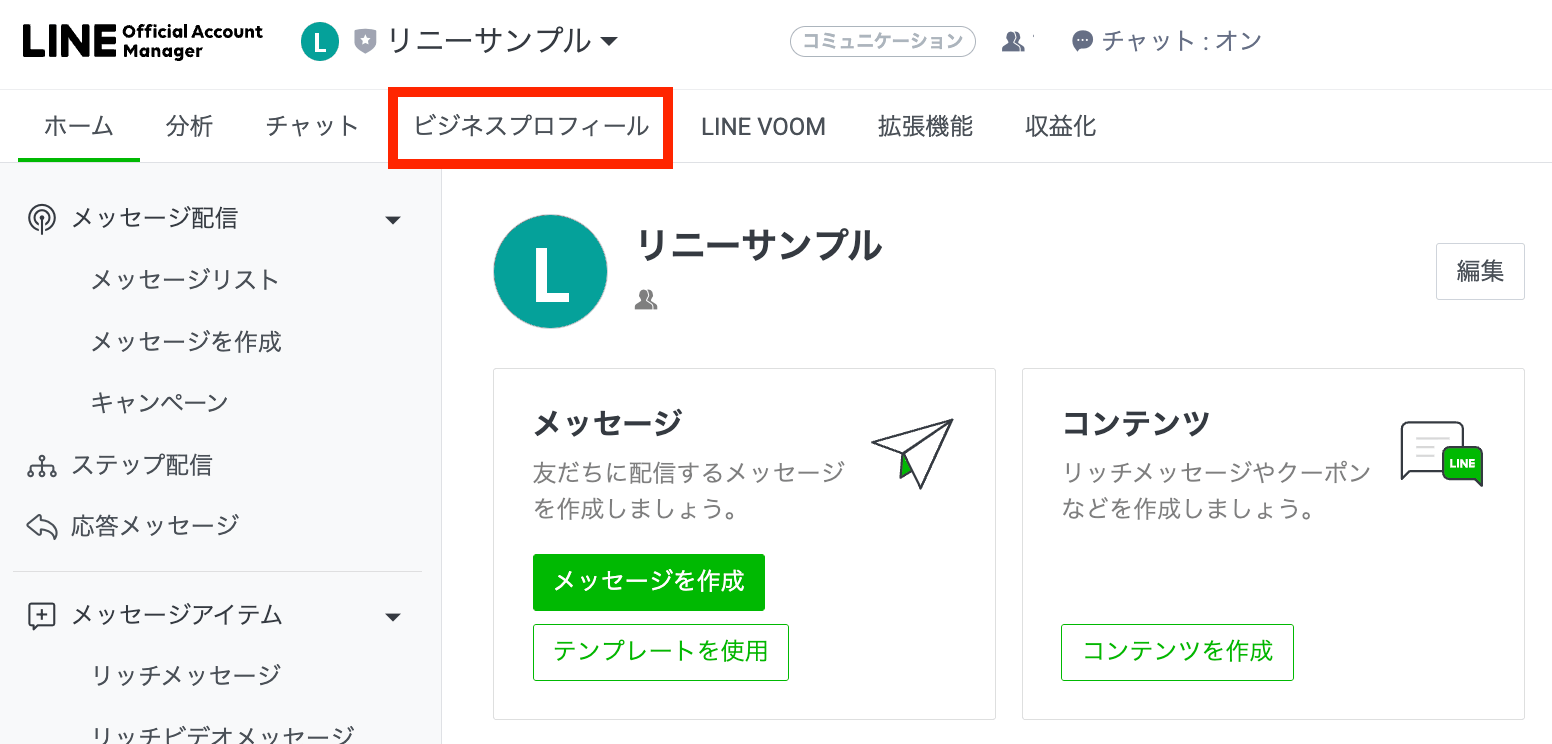The height and width of the screenshot is (744, 1552).
Task: Open メッセージリスト in the sidebar
Action: 185,280
